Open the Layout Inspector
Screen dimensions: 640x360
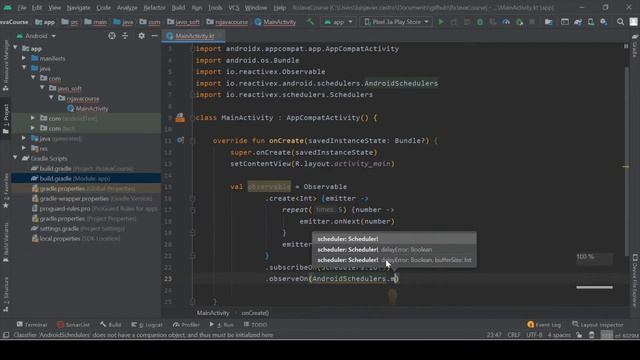tap(598, 325)
